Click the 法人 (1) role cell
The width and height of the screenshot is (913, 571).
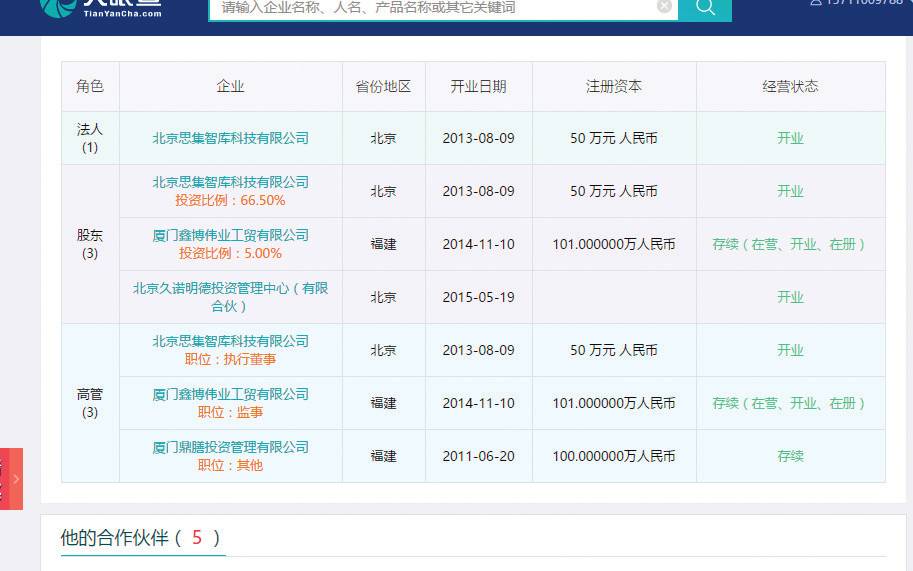point(90,138)
